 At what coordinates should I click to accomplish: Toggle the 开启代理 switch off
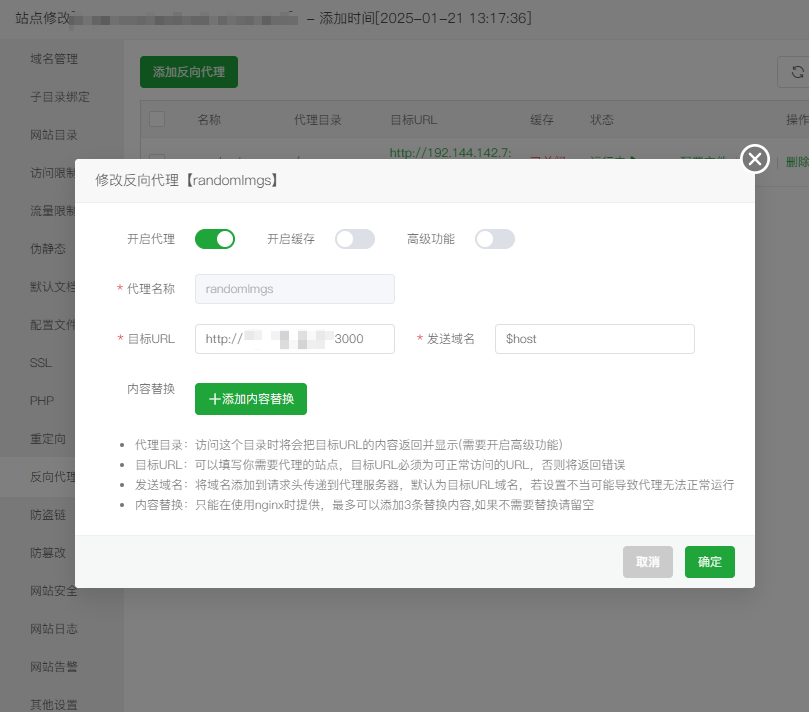coord(215,239)
